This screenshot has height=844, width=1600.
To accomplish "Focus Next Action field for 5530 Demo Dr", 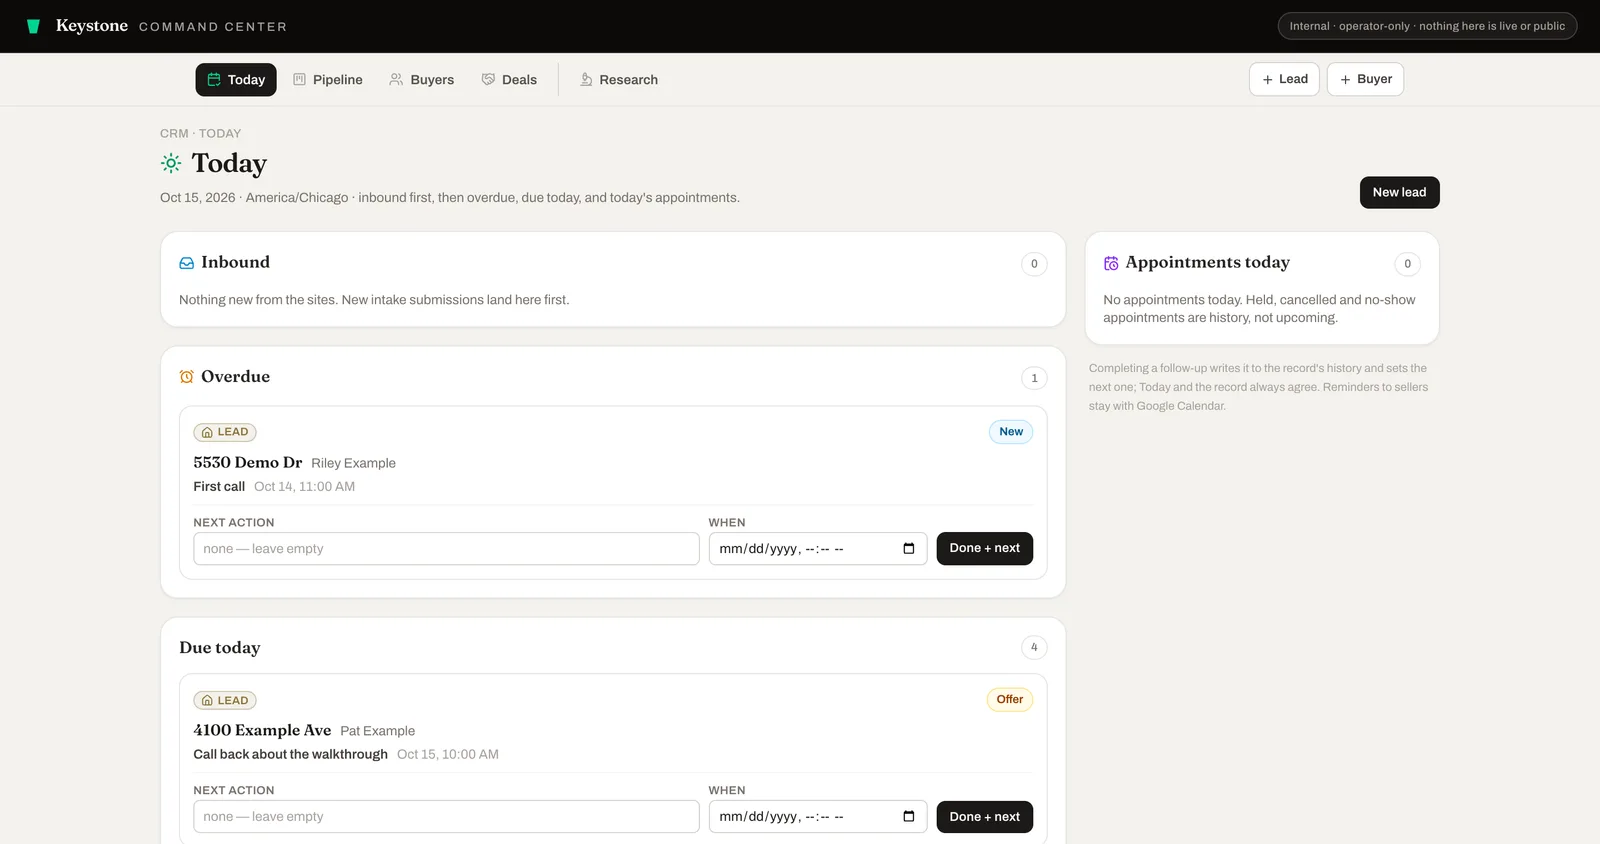I will [x=446, y=549].
